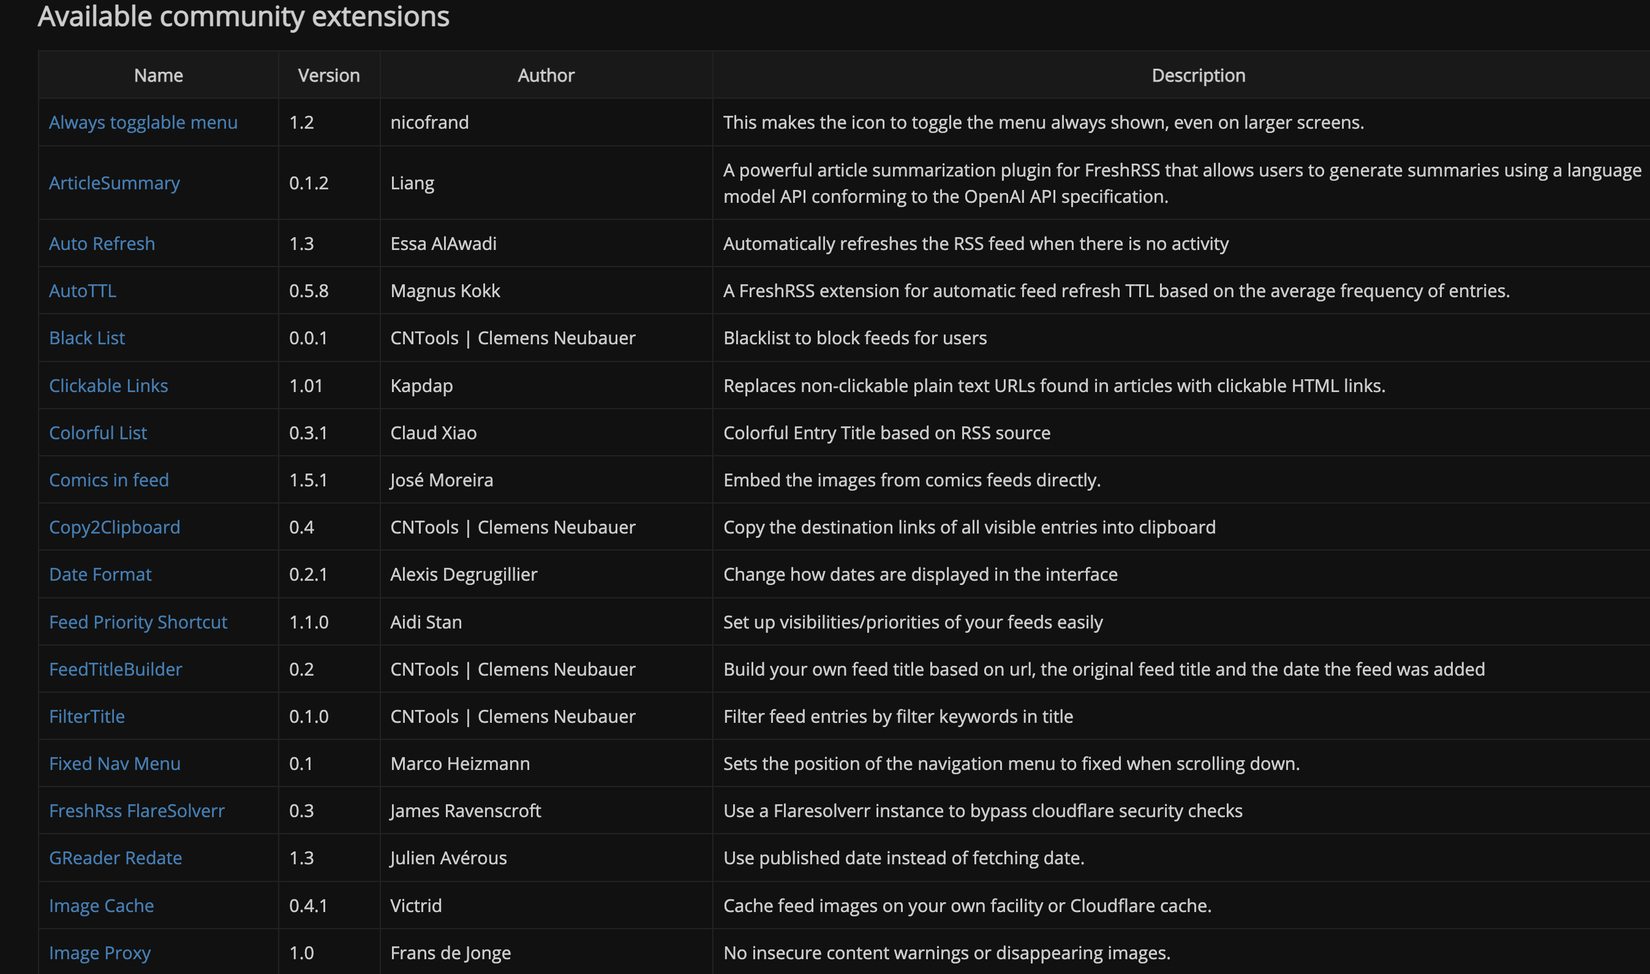Click version cell 0.4.1
The height and width of the screenshot is (974, 1650).
tap(308, 905)
